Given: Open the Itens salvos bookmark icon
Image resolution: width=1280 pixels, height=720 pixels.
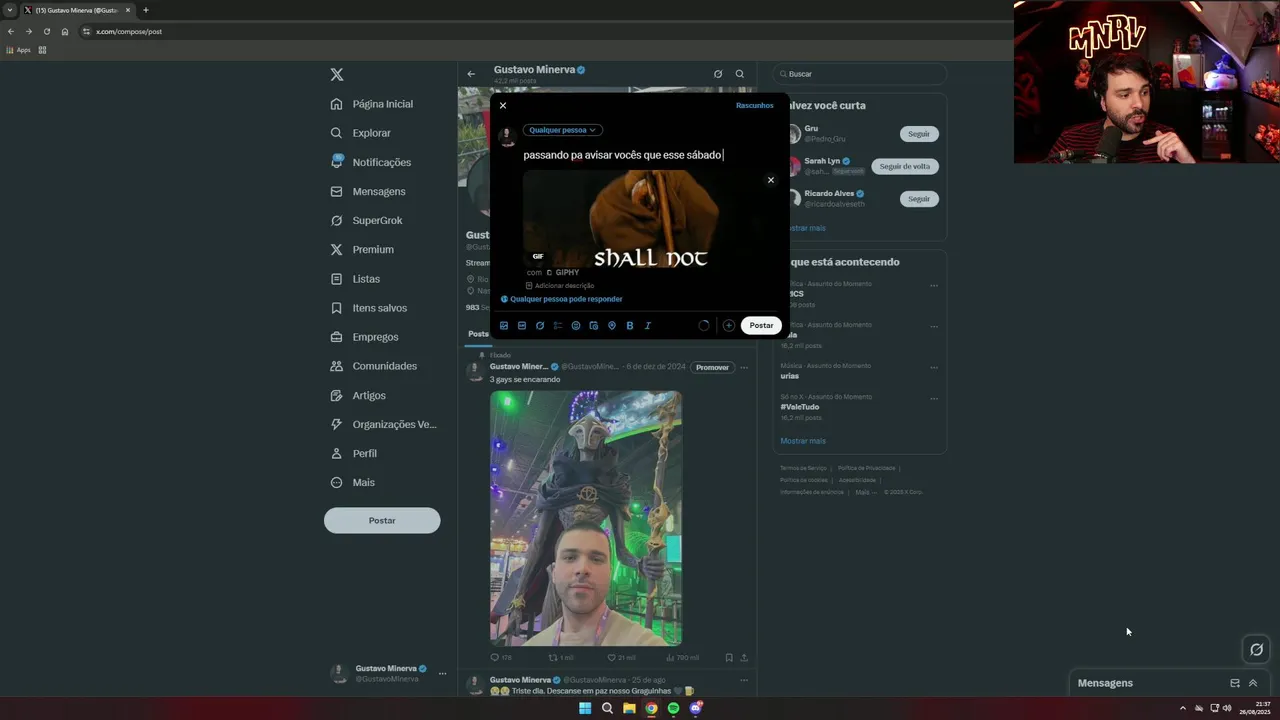Looking at the screenshot, I should [x=337, y=308].
